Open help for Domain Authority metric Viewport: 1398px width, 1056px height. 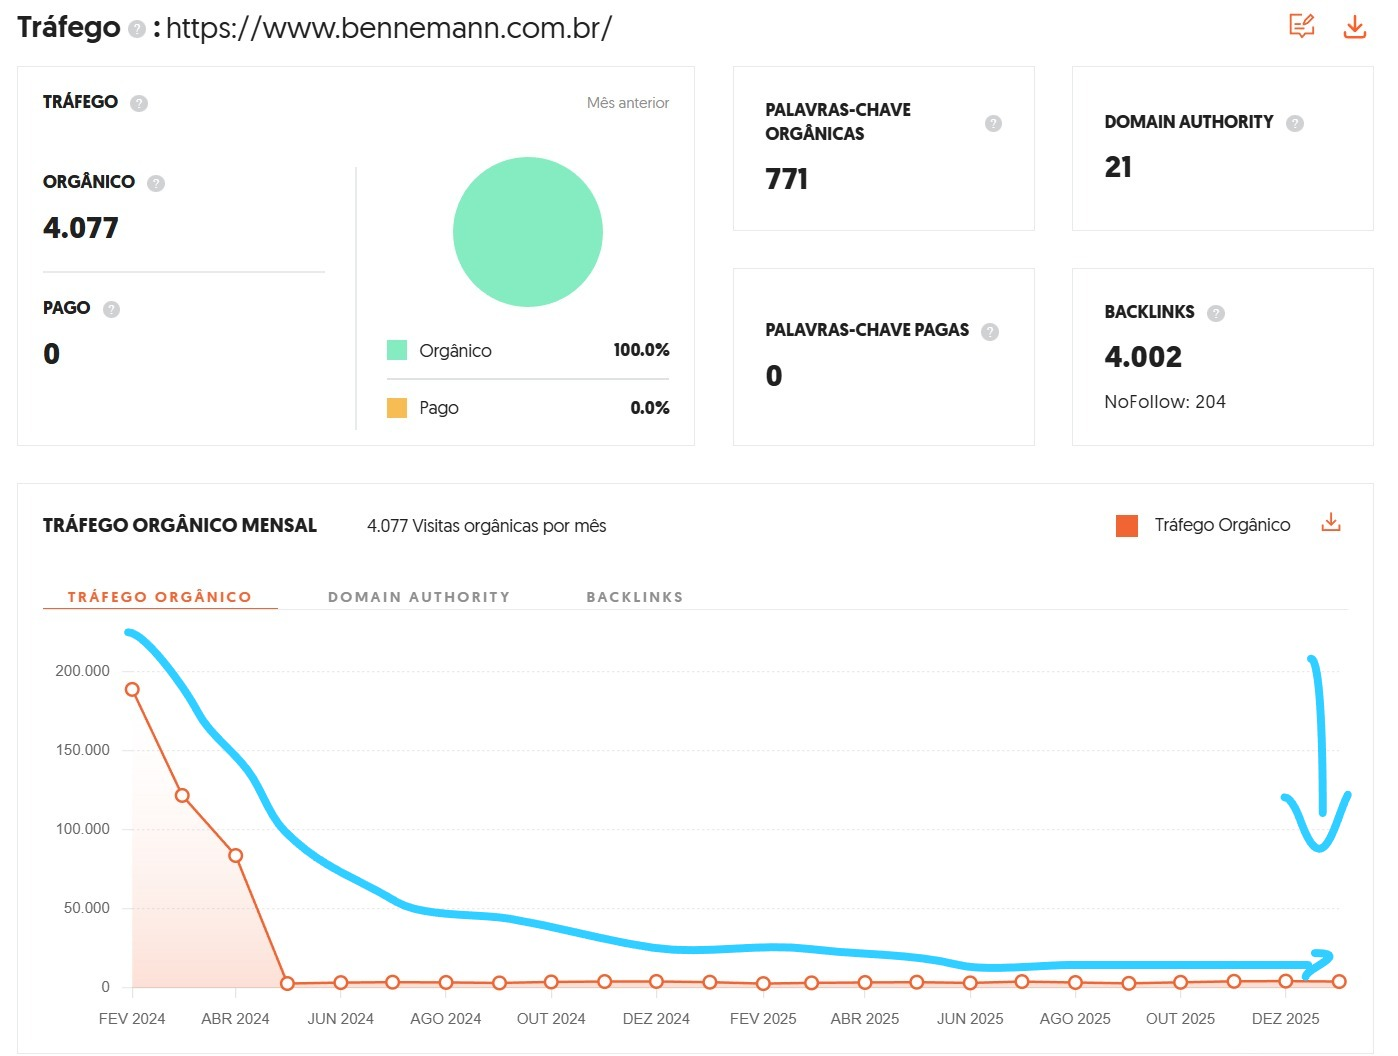pyautogui.click(x=1295, y=122)
